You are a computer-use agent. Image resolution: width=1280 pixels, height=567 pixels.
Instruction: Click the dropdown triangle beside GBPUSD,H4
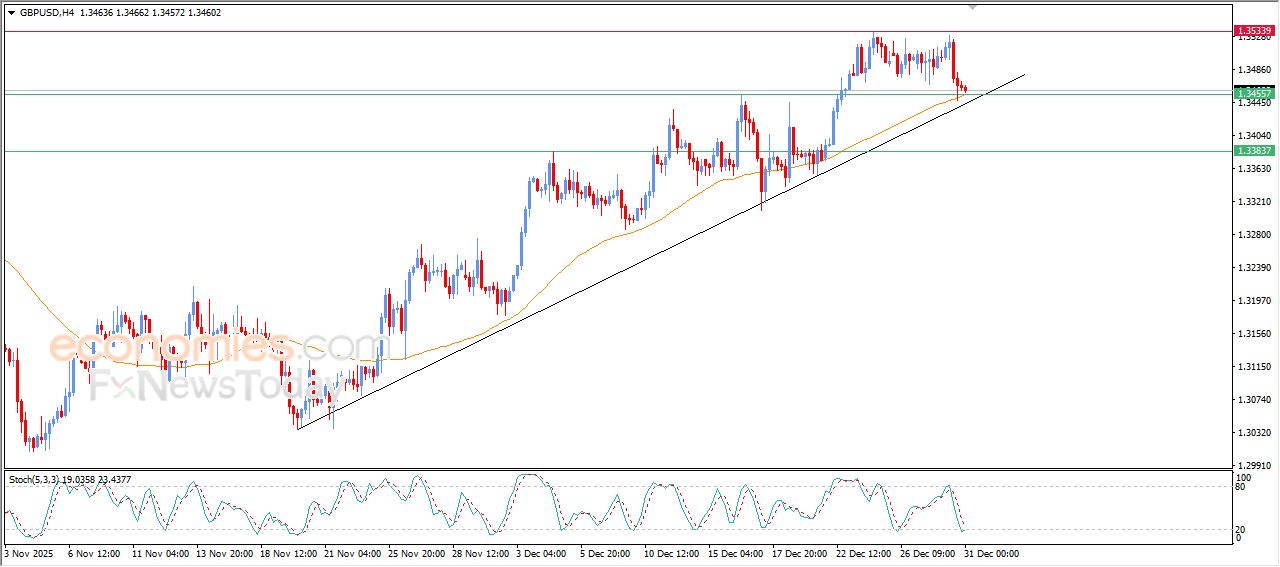pos(12,13)
